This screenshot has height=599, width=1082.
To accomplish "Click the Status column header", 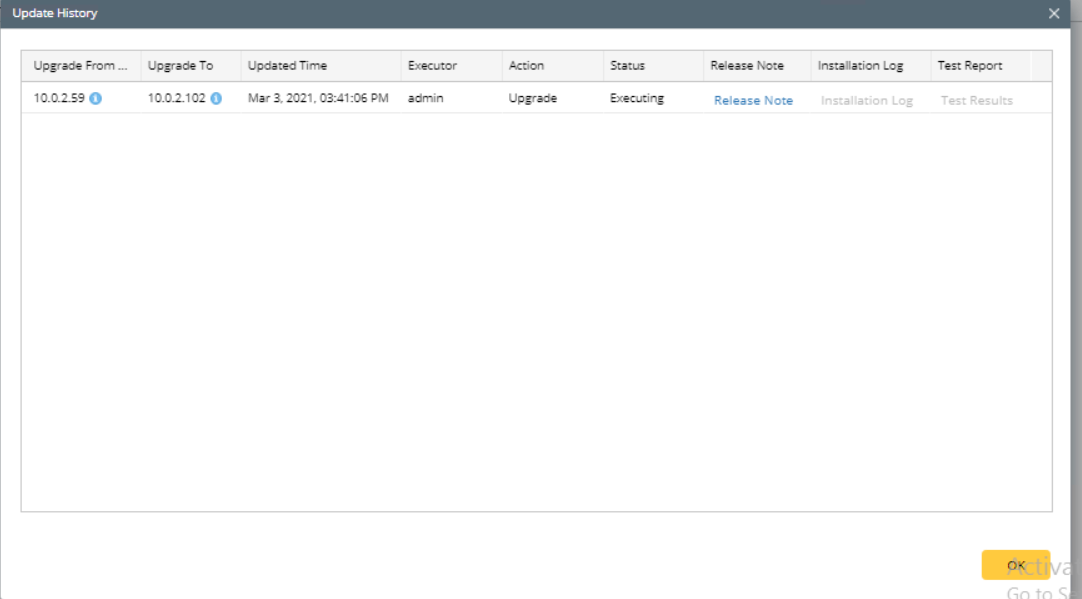I will (x=653, y=66).
